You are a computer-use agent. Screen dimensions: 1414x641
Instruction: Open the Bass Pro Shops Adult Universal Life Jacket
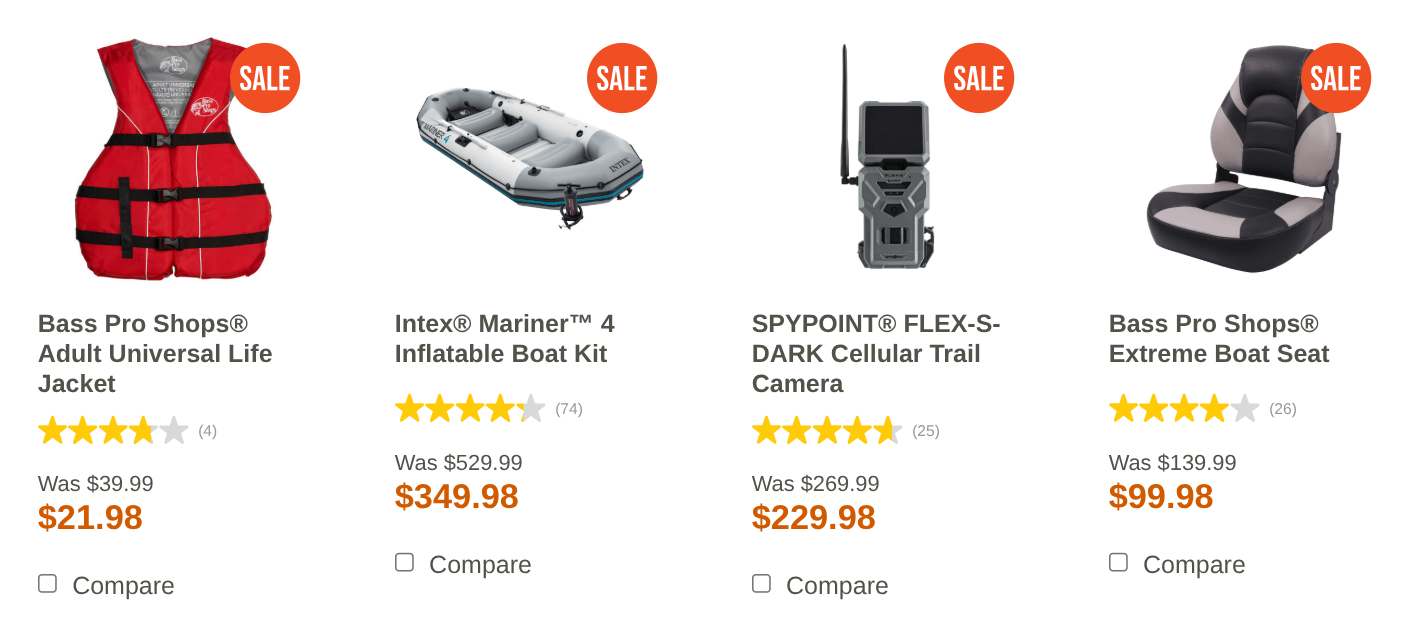tap(154, 353)
